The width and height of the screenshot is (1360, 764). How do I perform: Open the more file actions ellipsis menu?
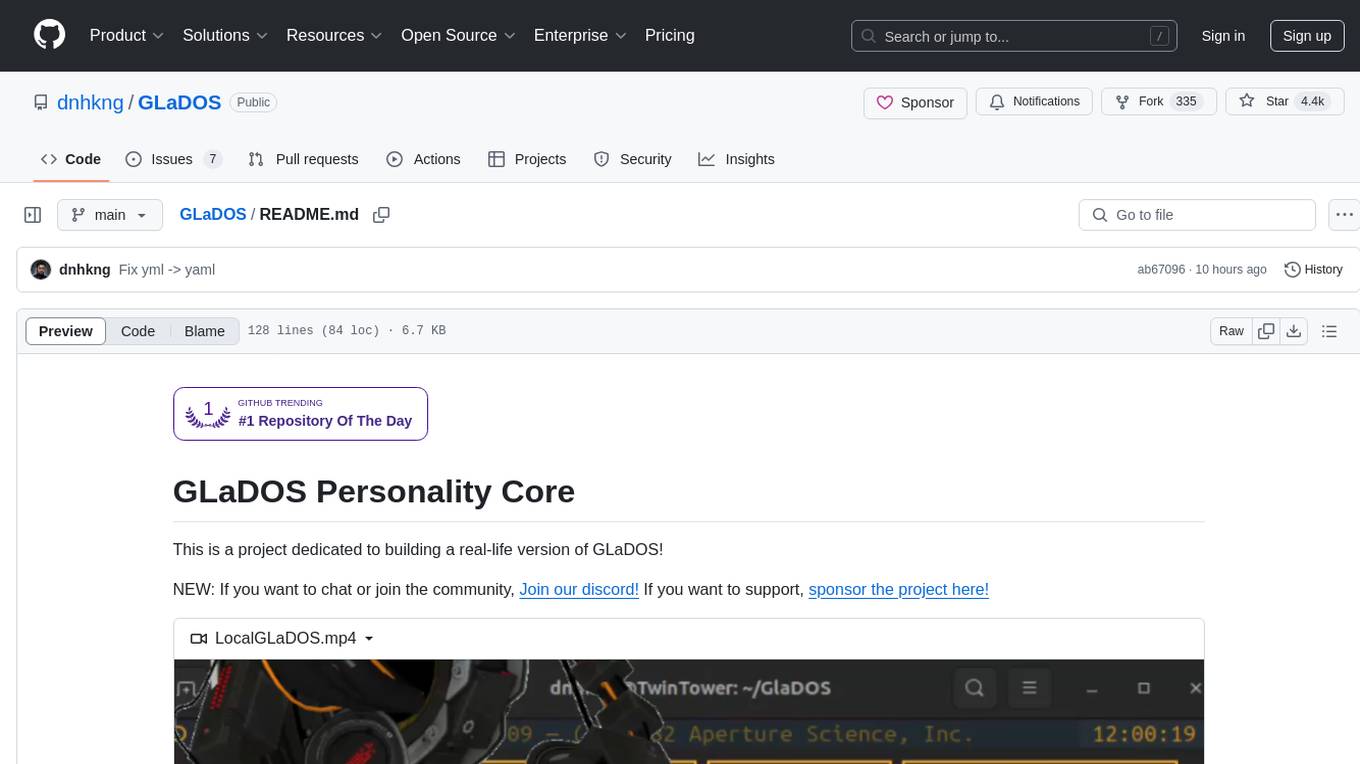(x=1344, y=215)
